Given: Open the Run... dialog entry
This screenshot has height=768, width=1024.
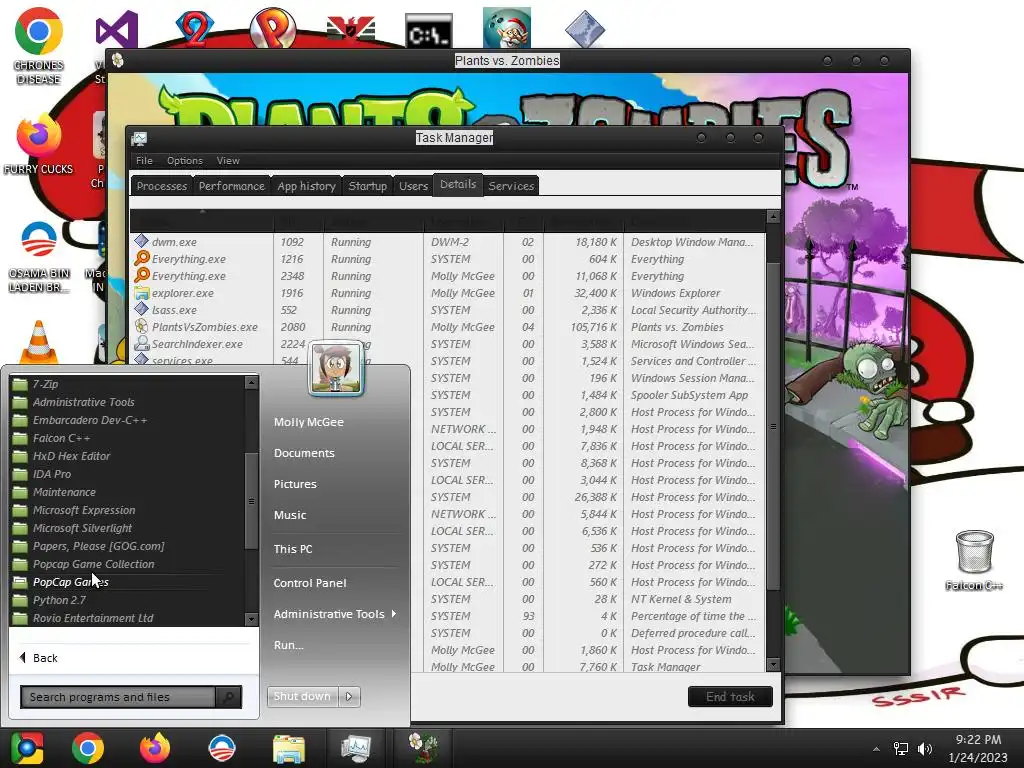Looking at the screenshot, I should (289, 645).
